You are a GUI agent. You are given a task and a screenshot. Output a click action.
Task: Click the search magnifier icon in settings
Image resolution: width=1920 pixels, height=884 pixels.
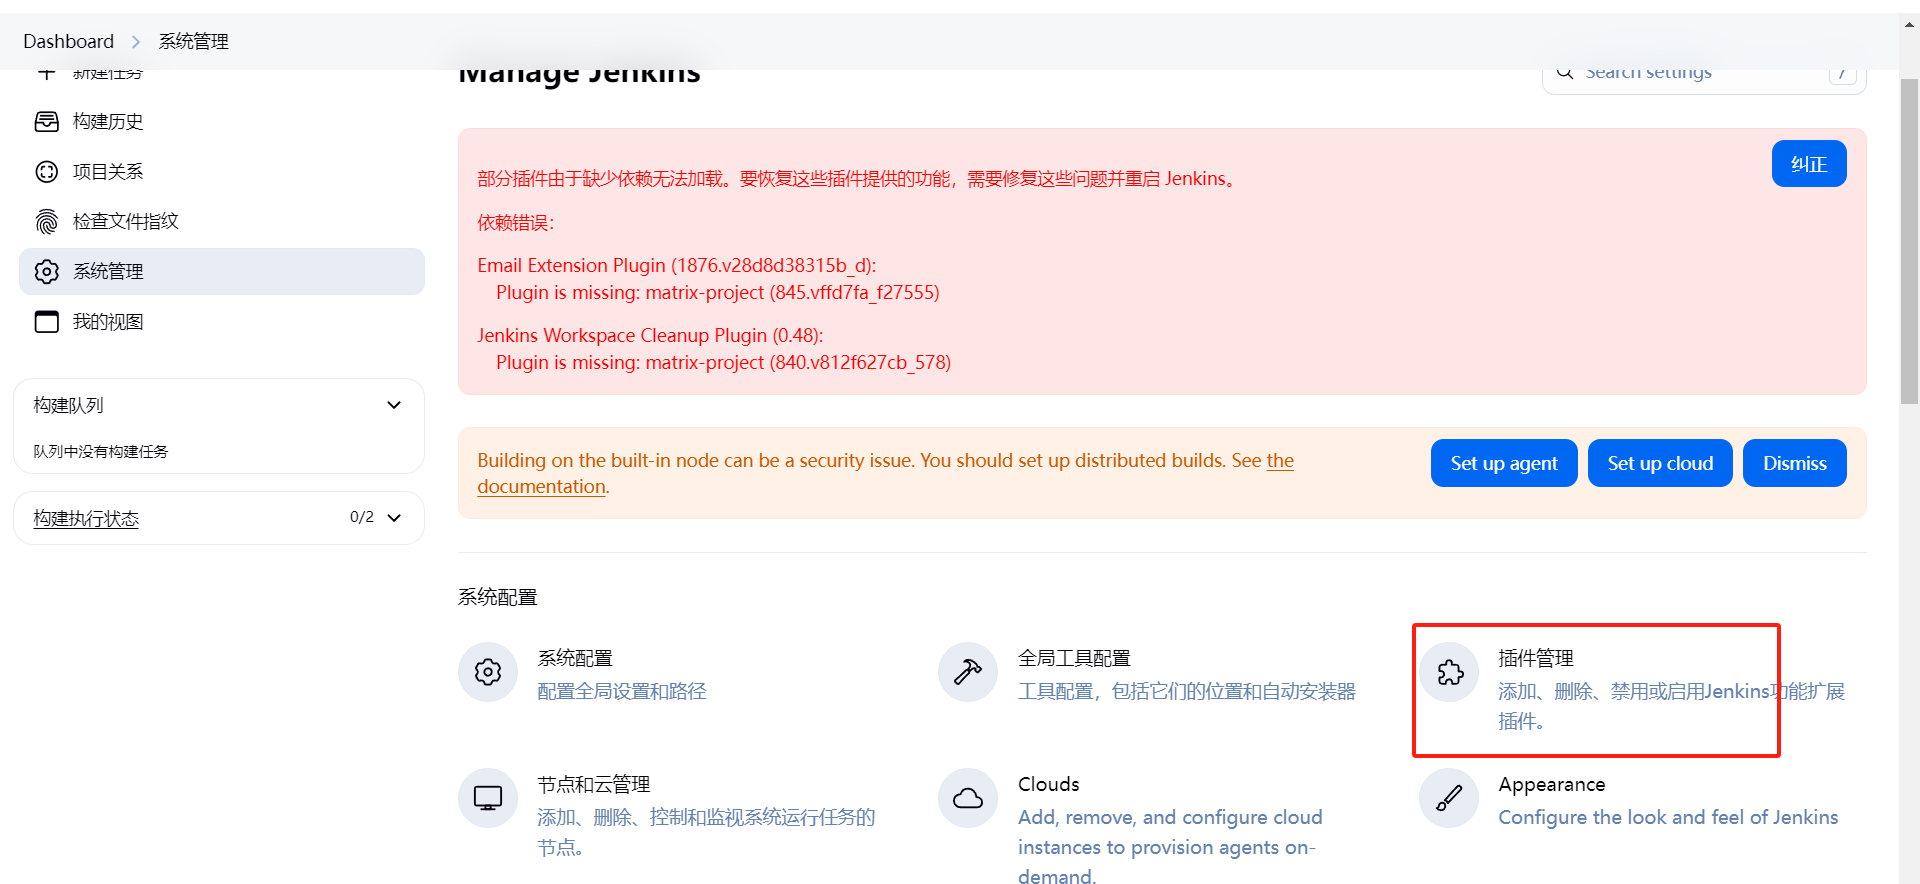(x=1566, y=73)
